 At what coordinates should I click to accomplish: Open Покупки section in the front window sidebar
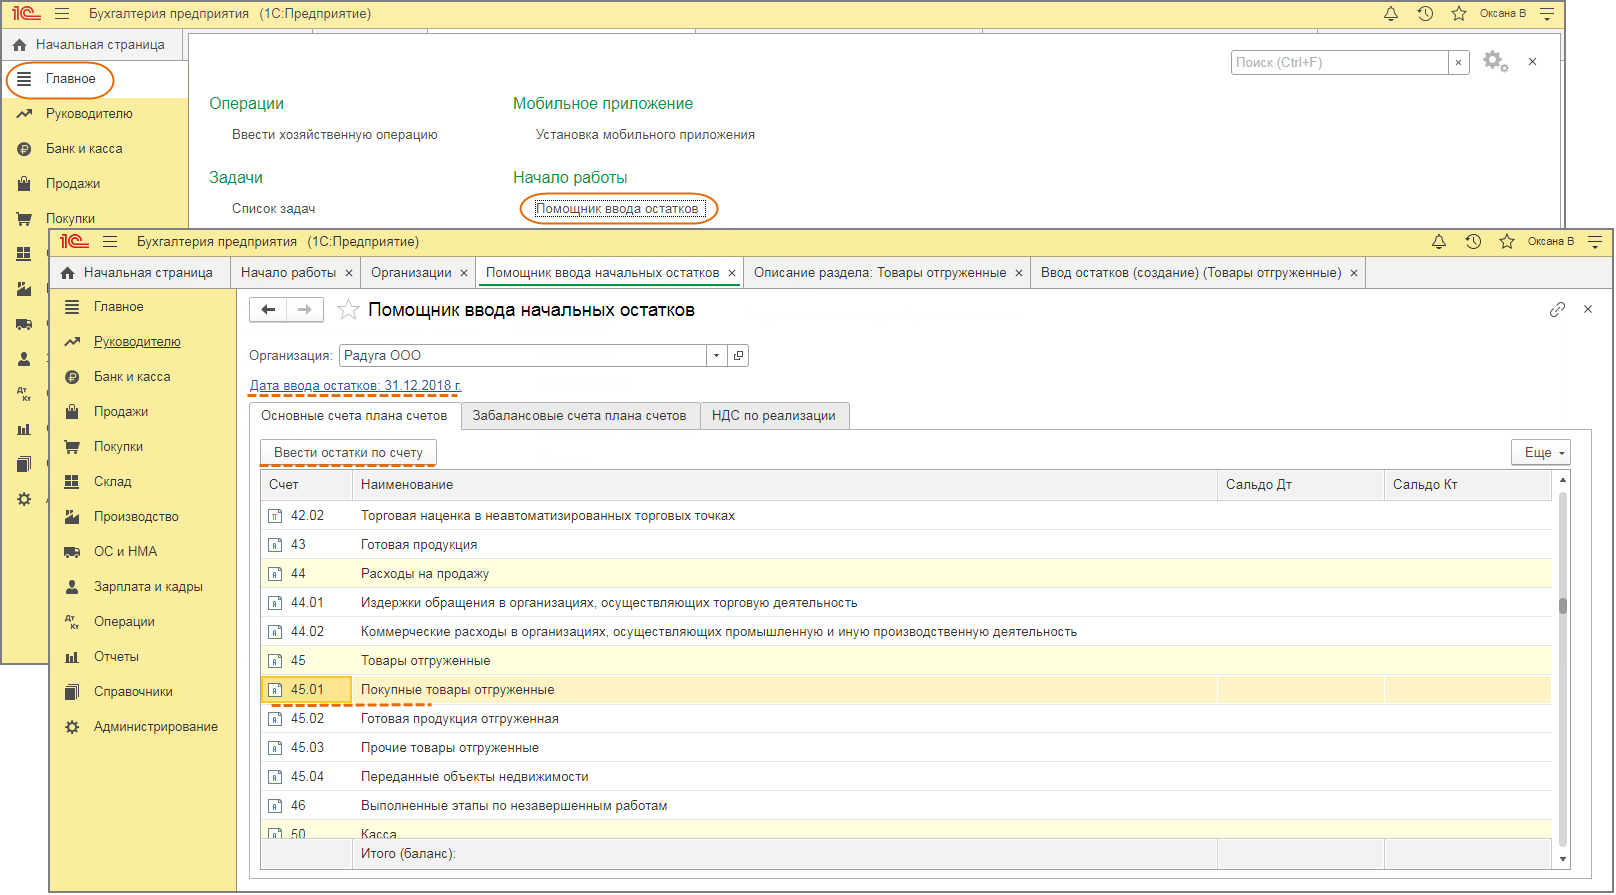coord(118,447)
